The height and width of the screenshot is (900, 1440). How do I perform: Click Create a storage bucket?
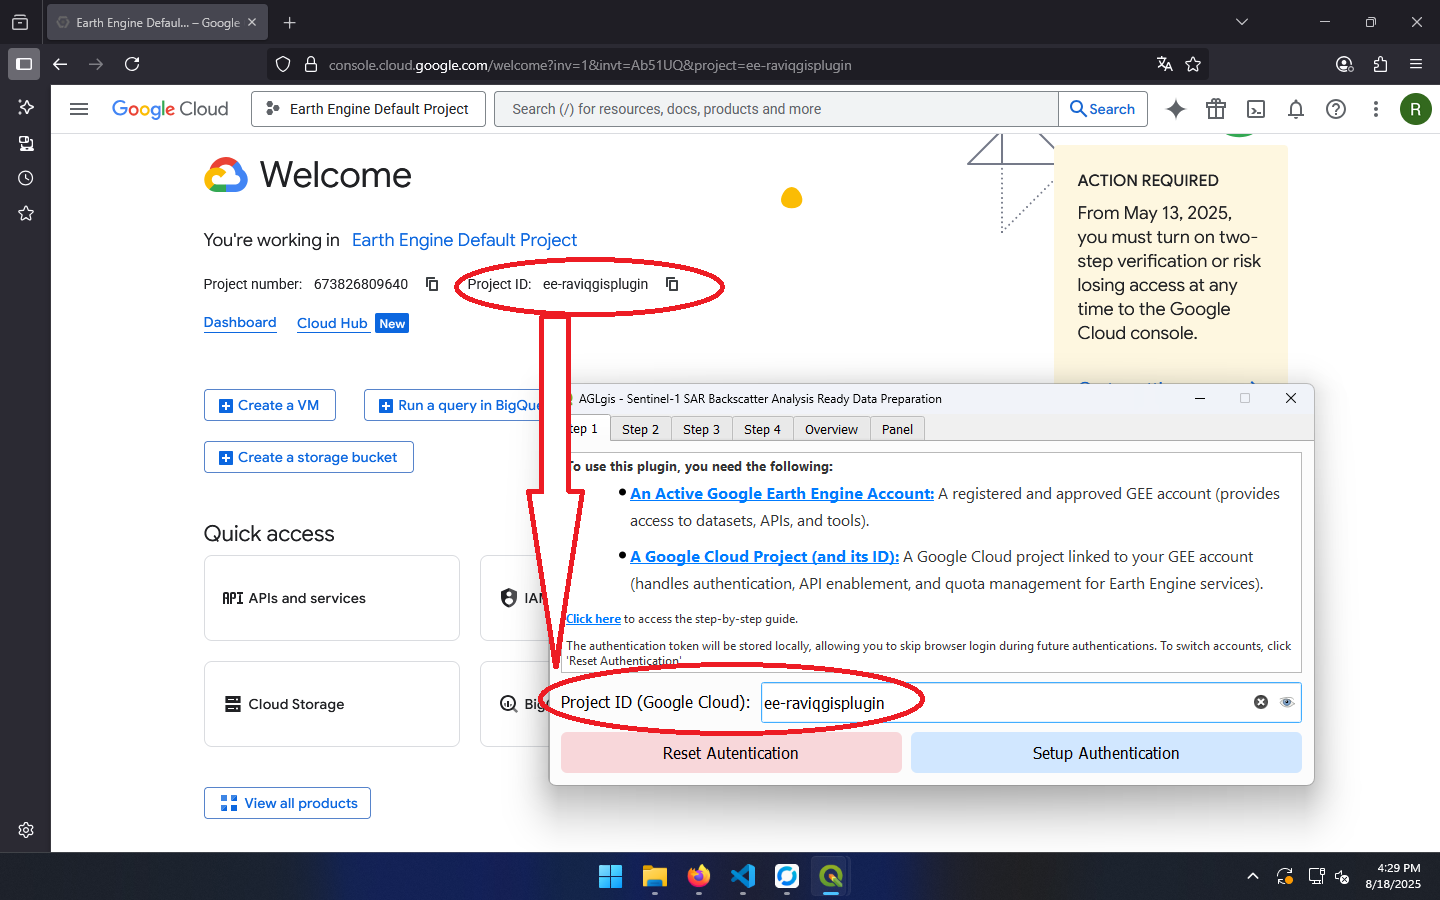click(309, 457)
